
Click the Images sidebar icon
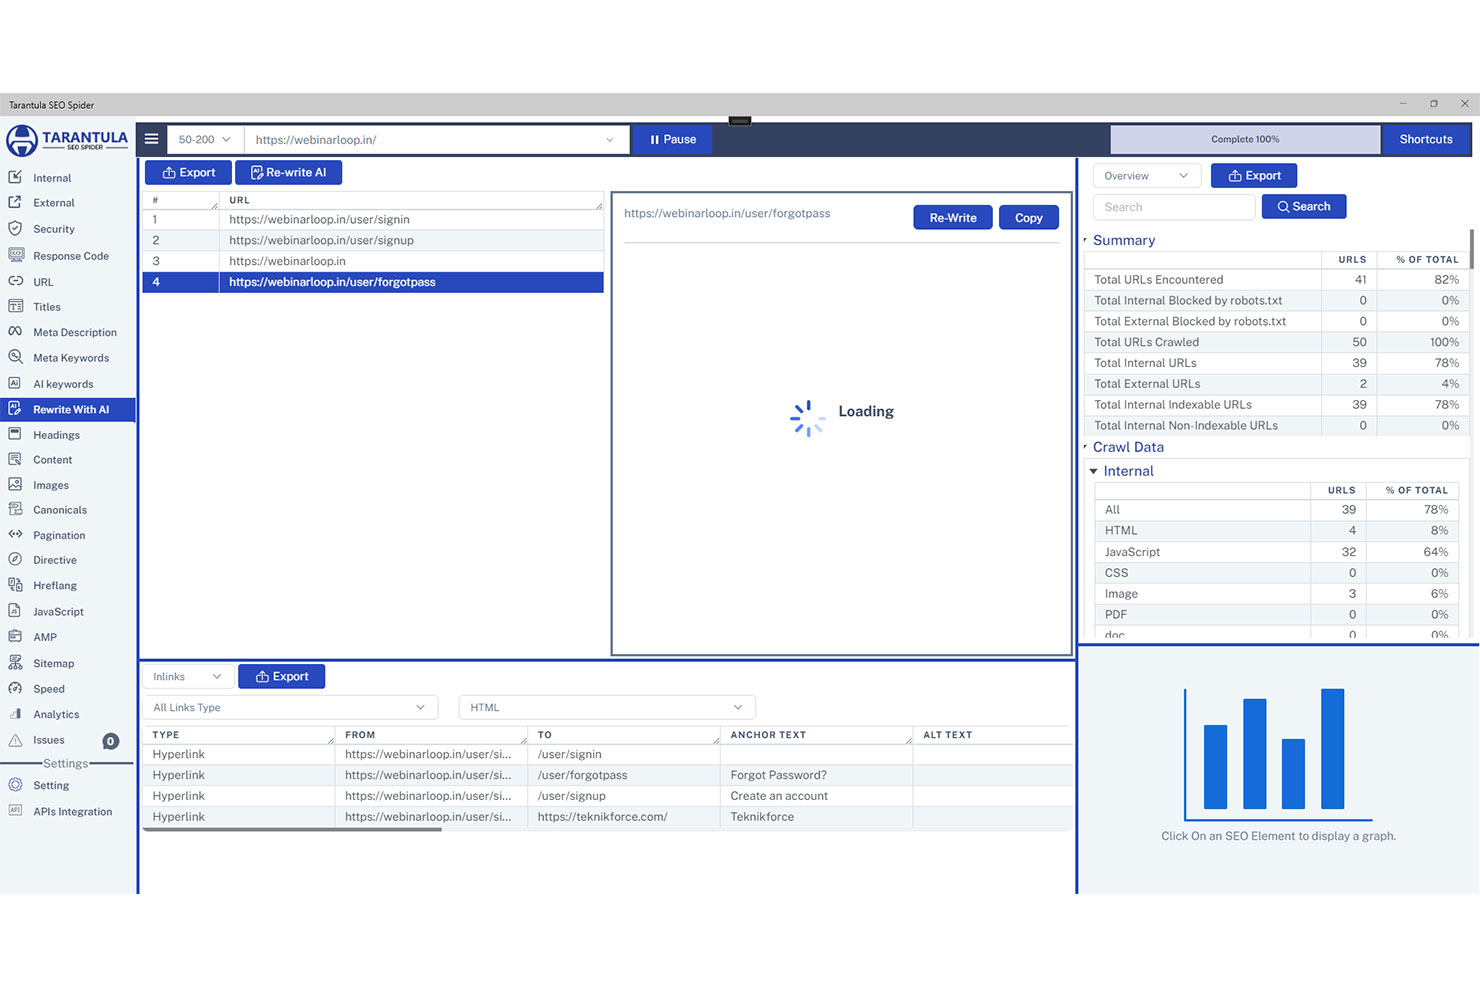point(15,484)
